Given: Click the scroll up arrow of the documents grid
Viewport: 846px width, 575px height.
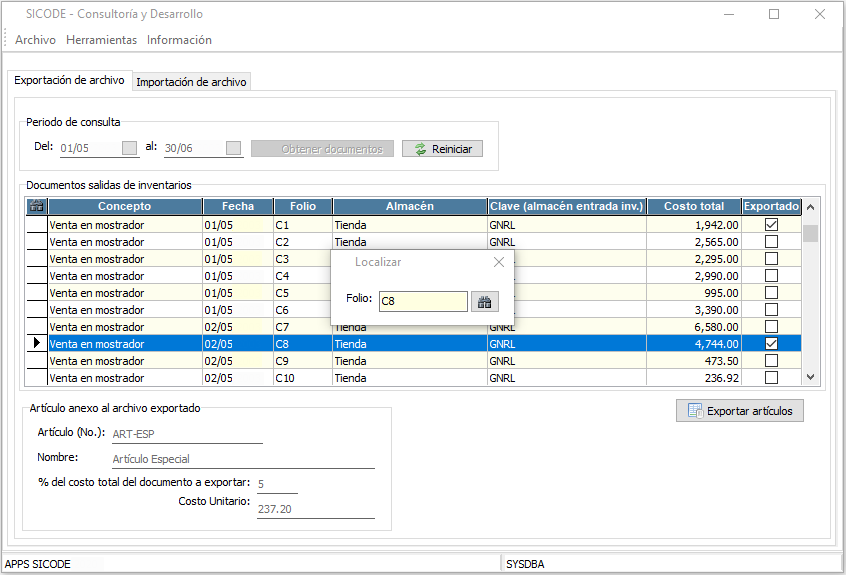Looking at the screenshot, I should click(811, 207).
